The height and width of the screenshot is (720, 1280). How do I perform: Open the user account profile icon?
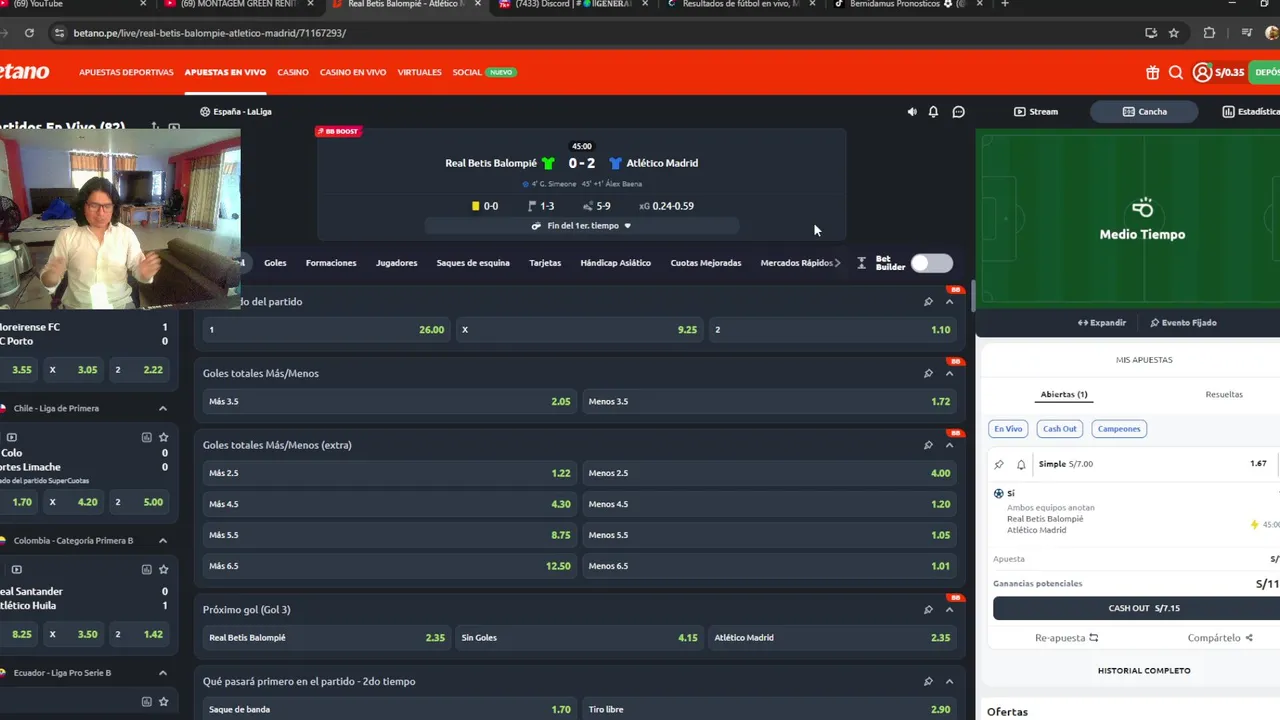point(1202,72)
